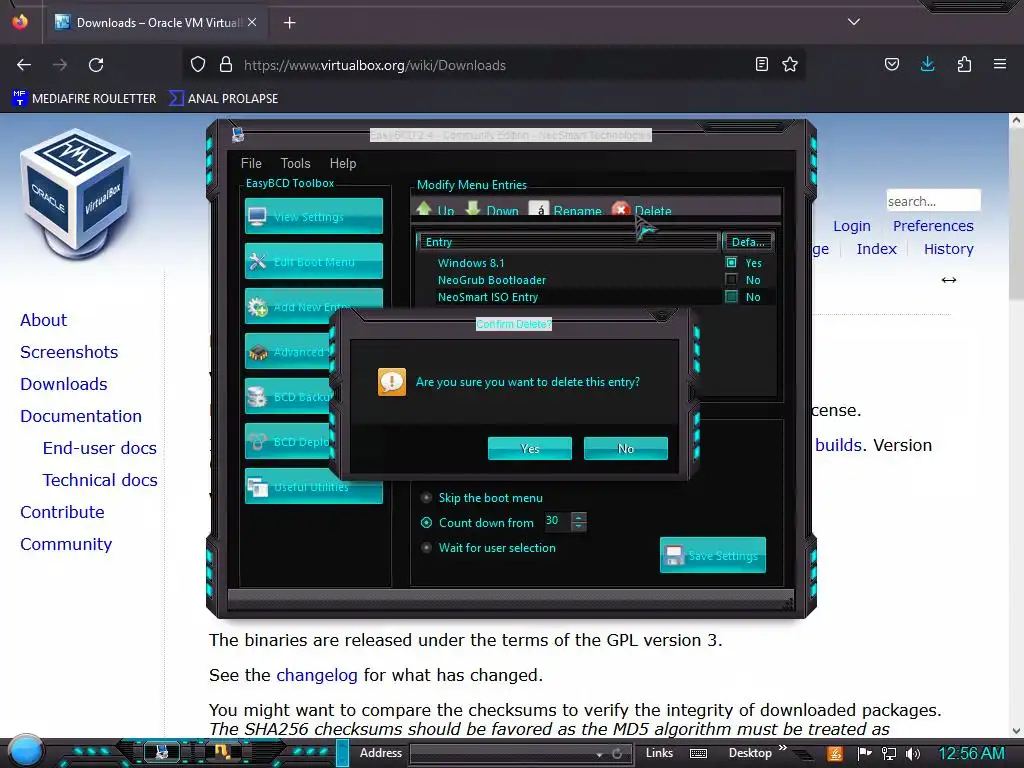Move entry Up with green arrow
Image resolution: width=1024 pixels, height=768 pixels.
435,210
